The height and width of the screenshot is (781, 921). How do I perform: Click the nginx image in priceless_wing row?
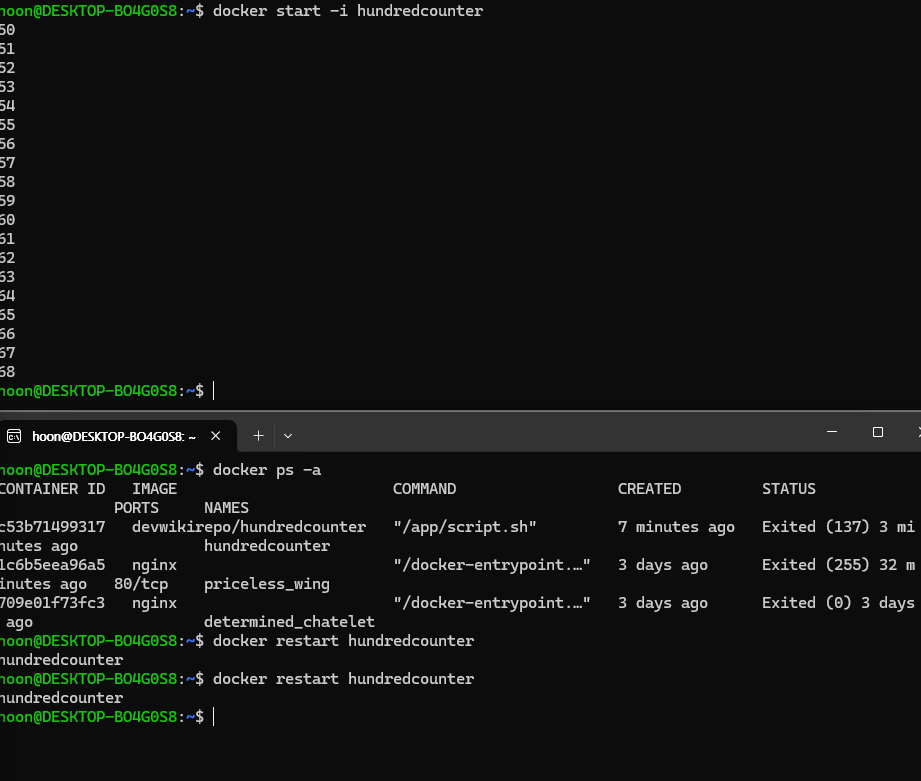pyautogui.click(x=154, y=565)
